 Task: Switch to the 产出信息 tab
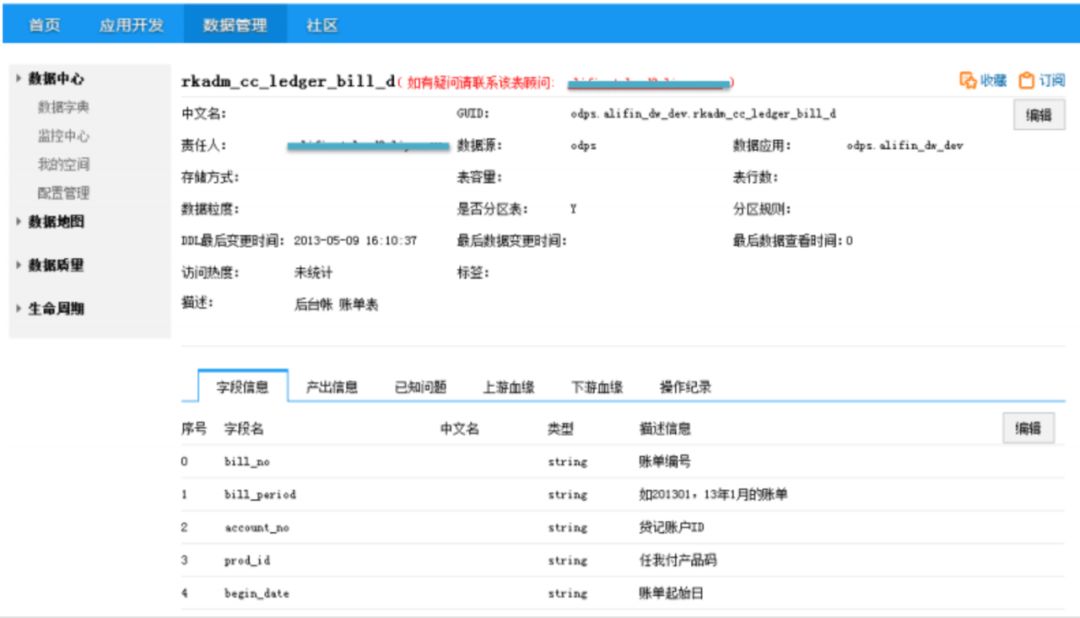(331, 387)
